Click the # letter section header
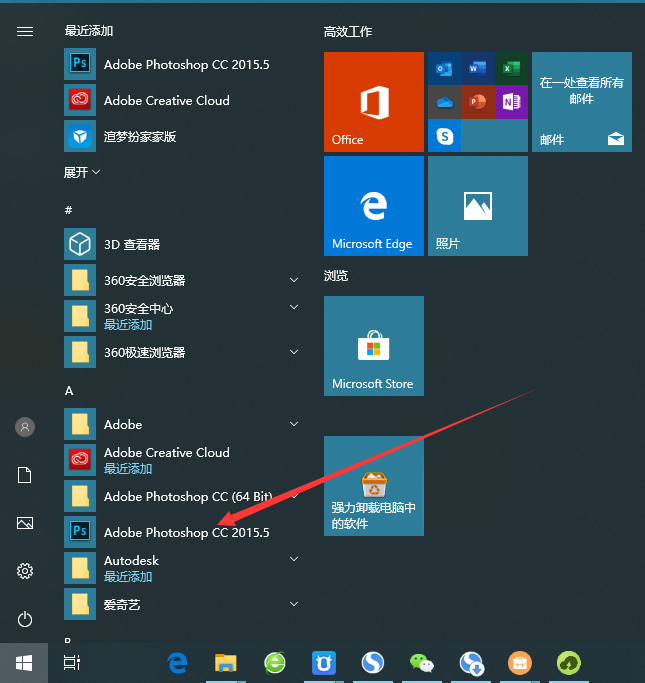The width and height of the screenshot is (645, 683). coord(68,210)
